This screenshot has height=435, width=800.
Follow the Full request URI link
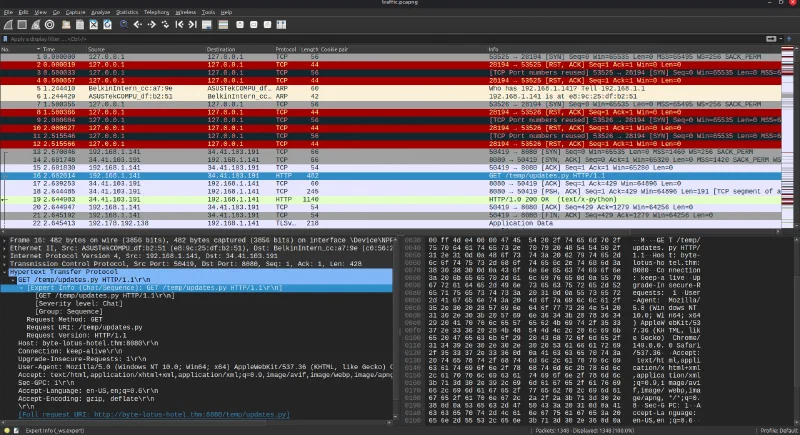154,415
